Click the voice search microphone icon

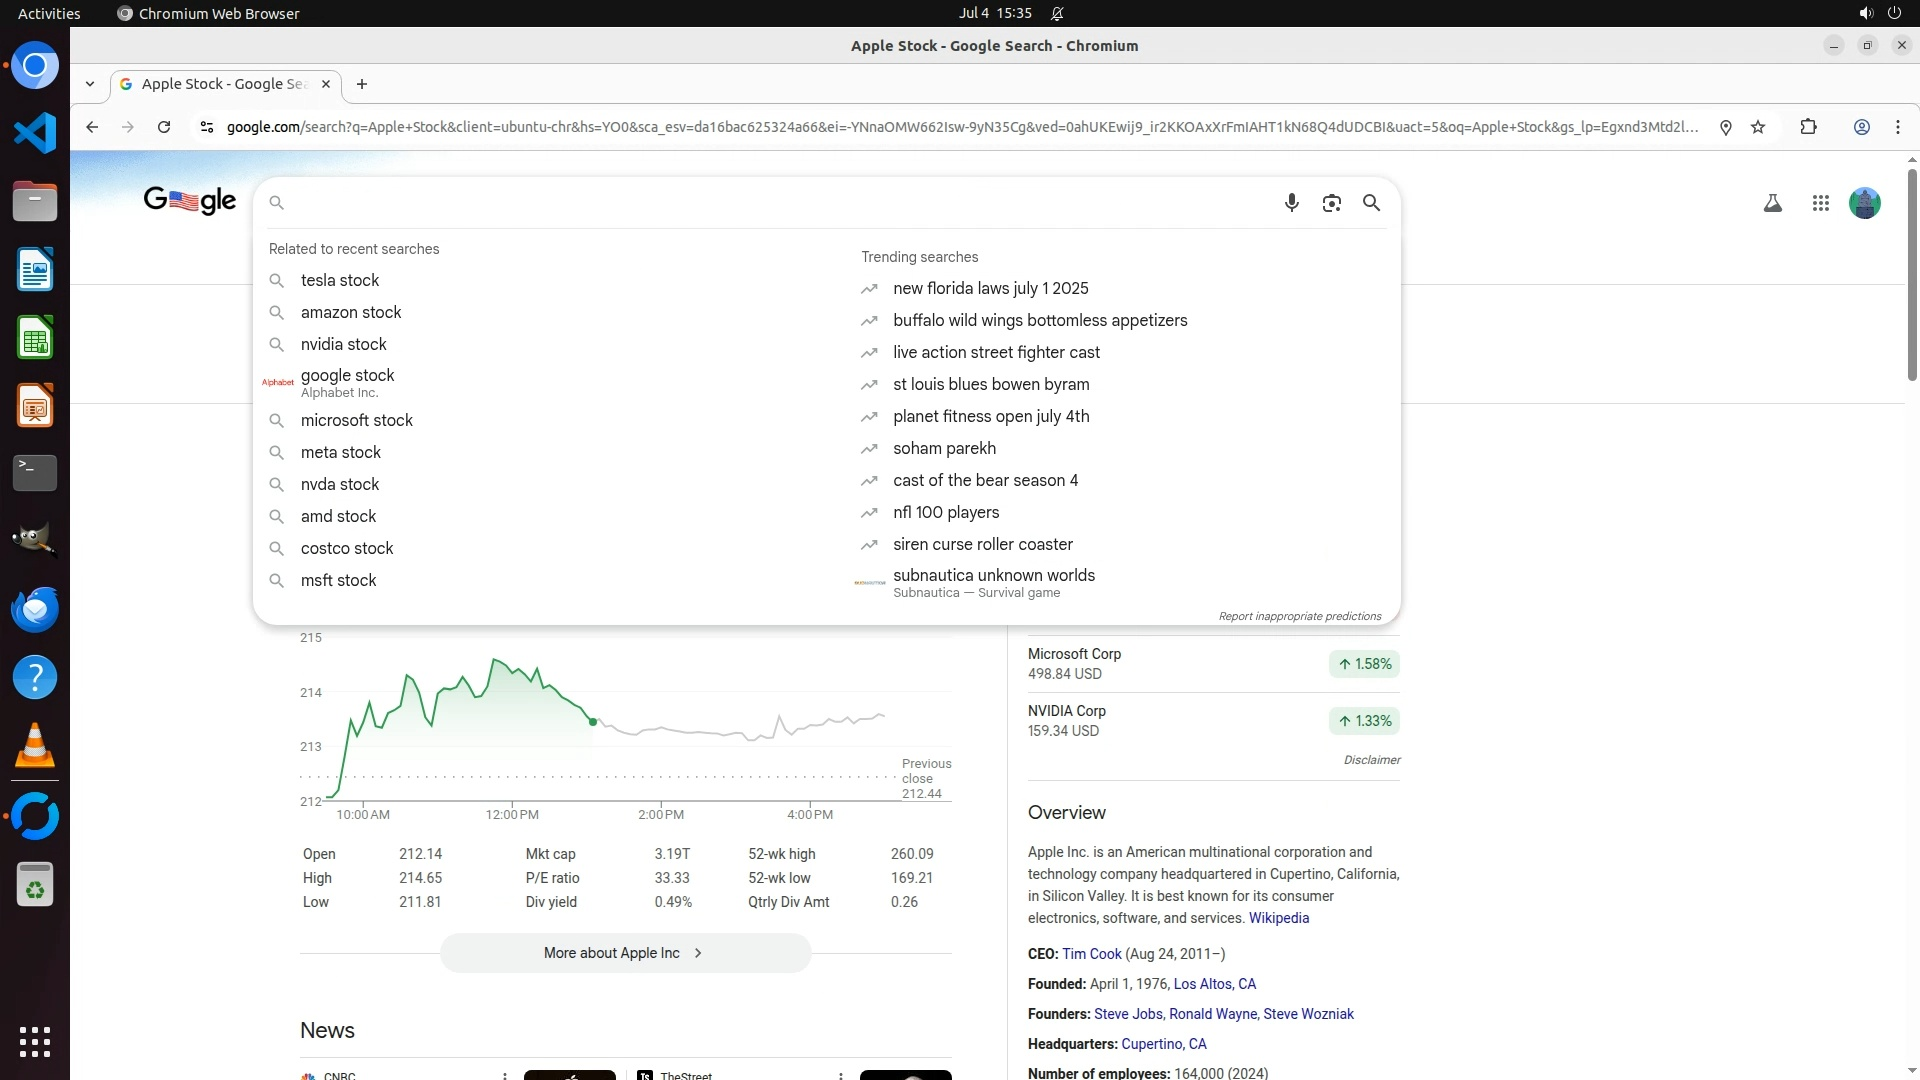(1291, 203)
